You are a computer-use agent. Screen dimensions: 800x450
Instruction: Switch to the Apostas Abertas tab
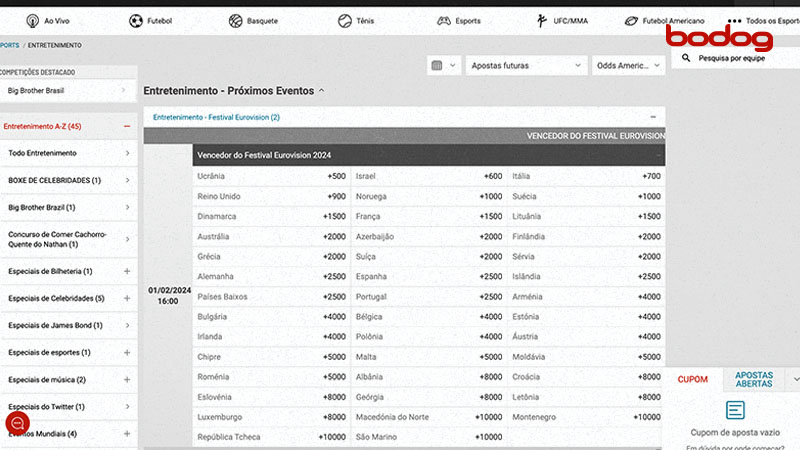(753, 379)
